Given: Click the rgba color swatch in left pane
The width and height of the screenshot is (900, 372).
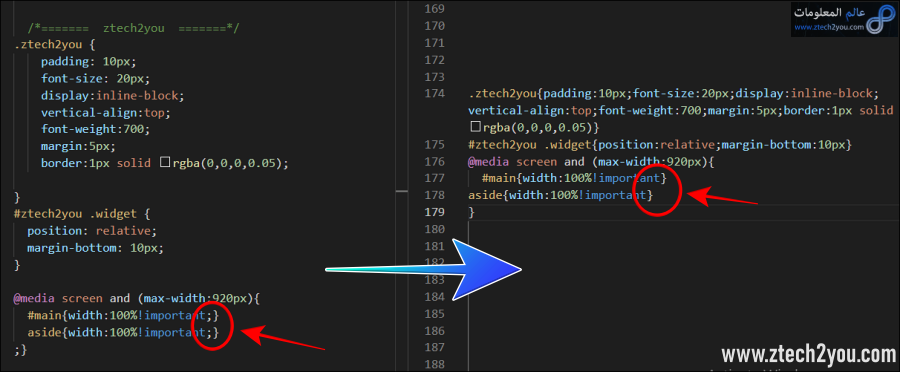Looking at the screenshot, I should coord(165,163).
